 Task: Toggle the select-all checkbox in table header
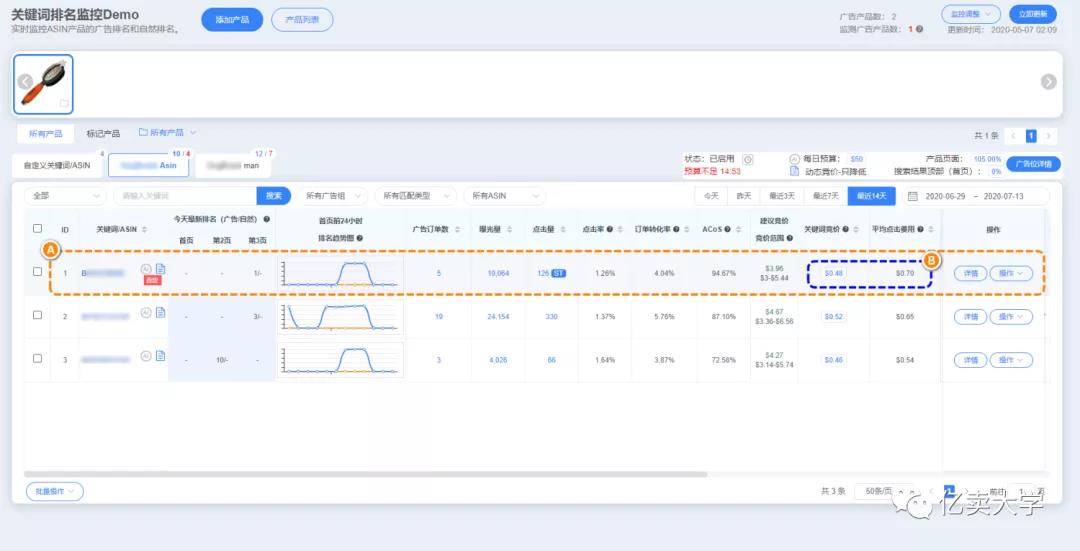point(37,228)
